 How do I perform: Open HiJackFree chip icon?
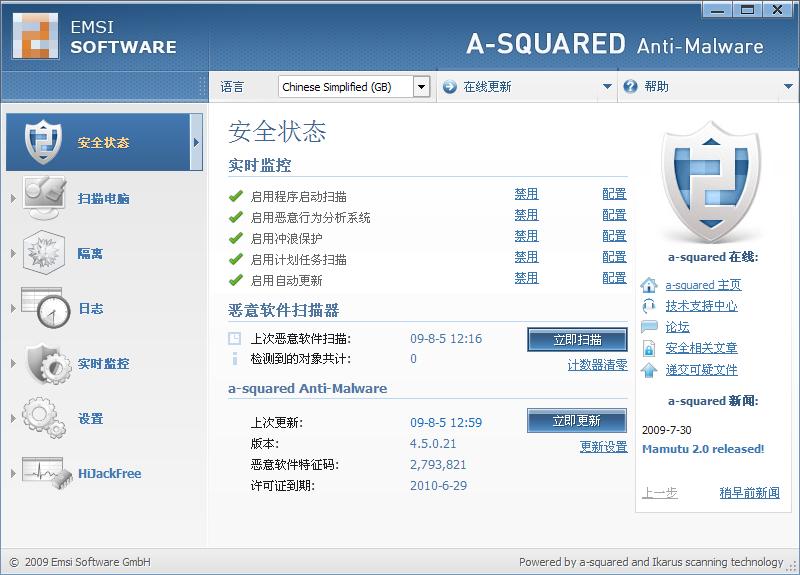47,473
